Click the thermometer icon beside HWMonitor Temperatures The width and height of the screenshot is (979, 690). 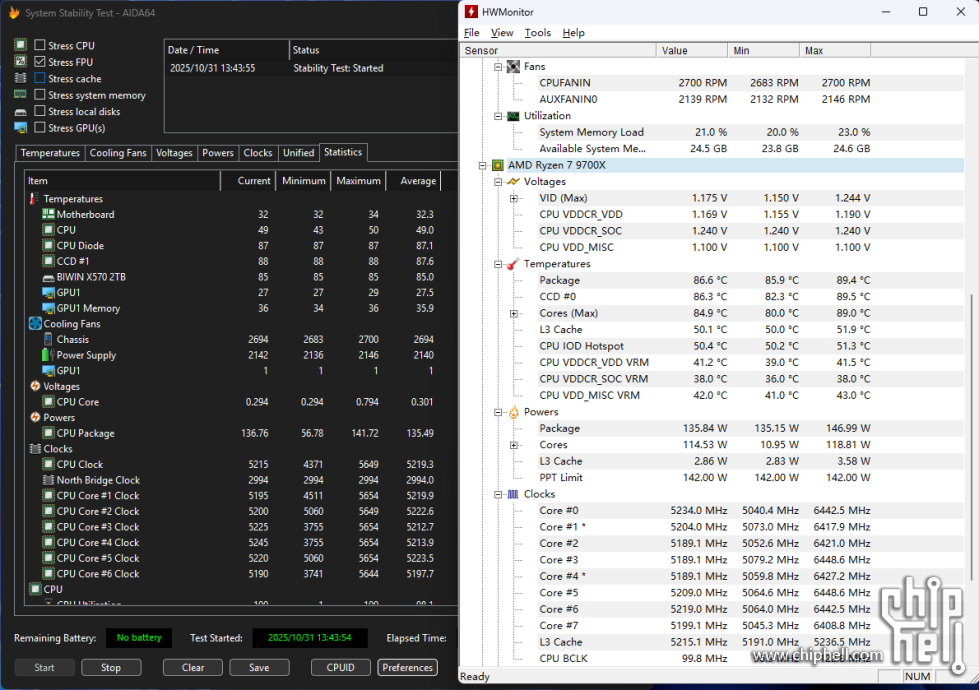512,264
